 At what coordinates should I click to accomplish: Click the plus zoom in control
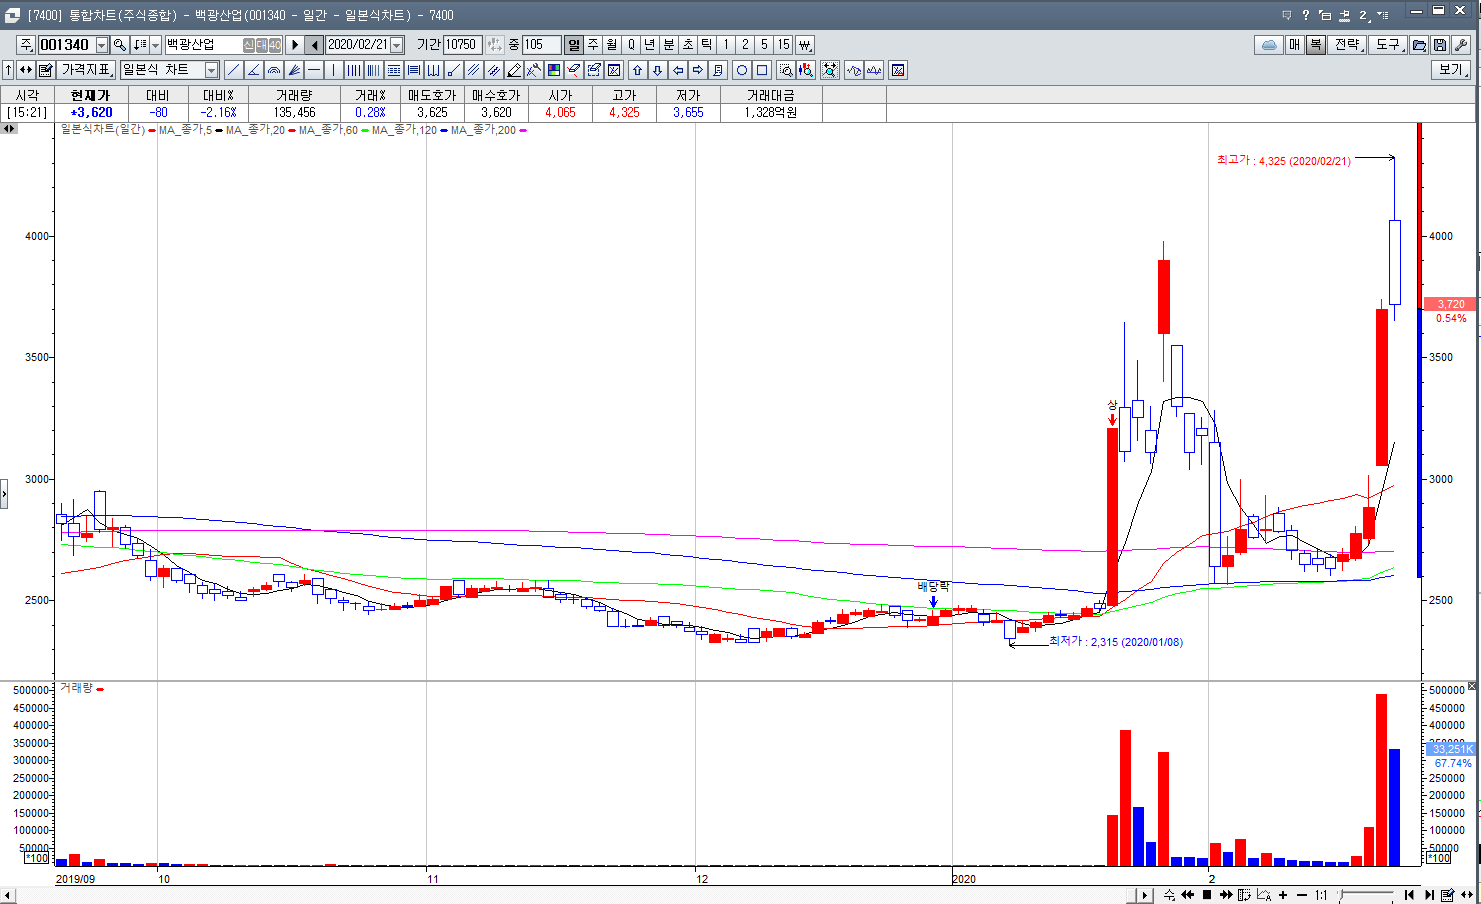point(1283,895)
